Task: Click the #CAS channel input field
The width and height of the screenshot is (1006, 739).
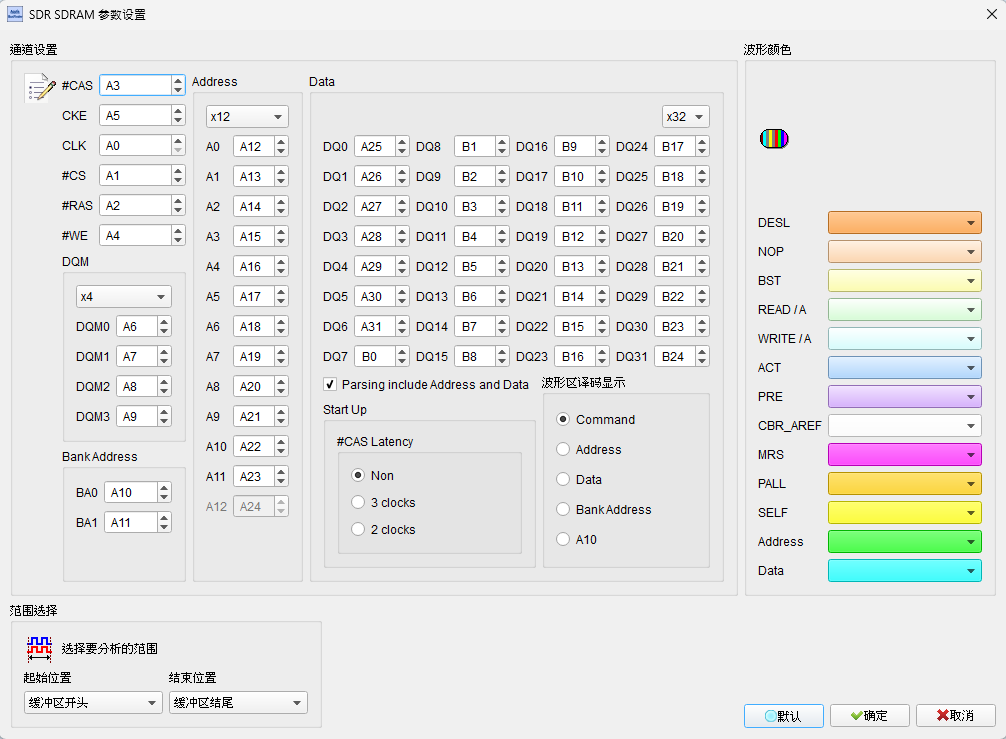Action: [135, 85]
